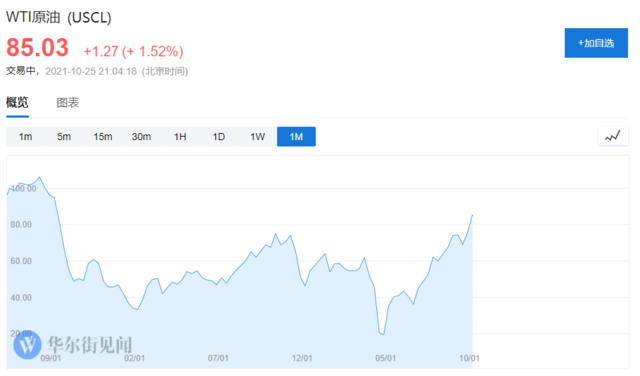The image size is (640, 376).
Task: Click the active 1M timeframe button
Action: tap(296, 137)
